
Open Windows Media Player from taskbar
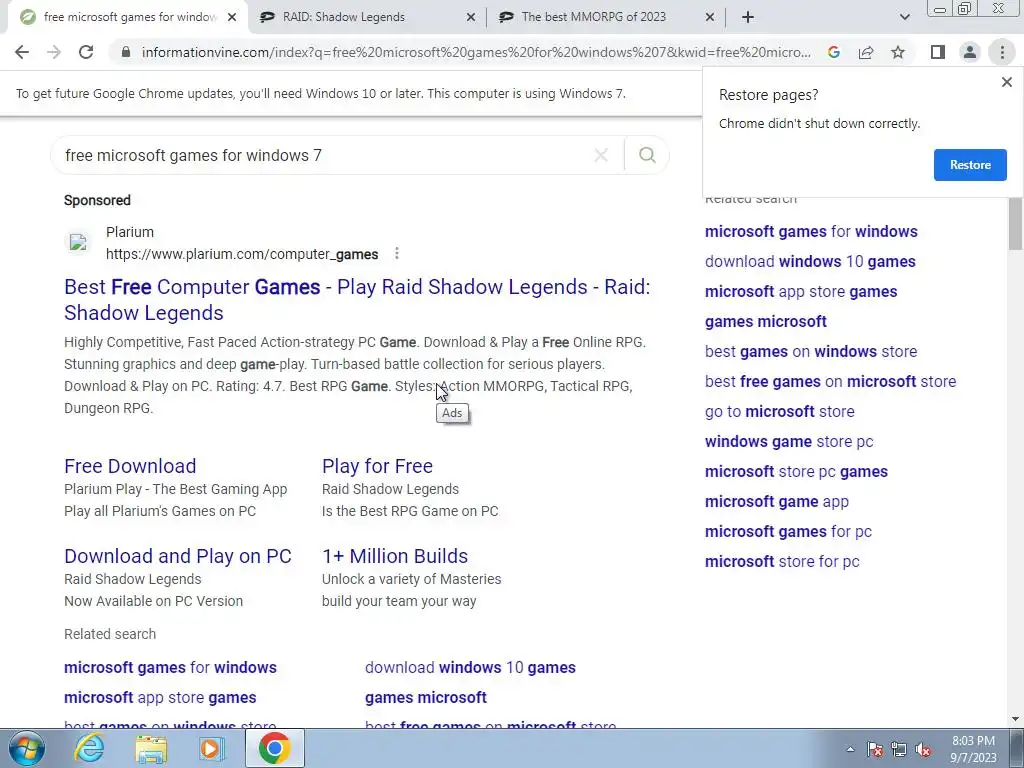click(x=212, y=748)
